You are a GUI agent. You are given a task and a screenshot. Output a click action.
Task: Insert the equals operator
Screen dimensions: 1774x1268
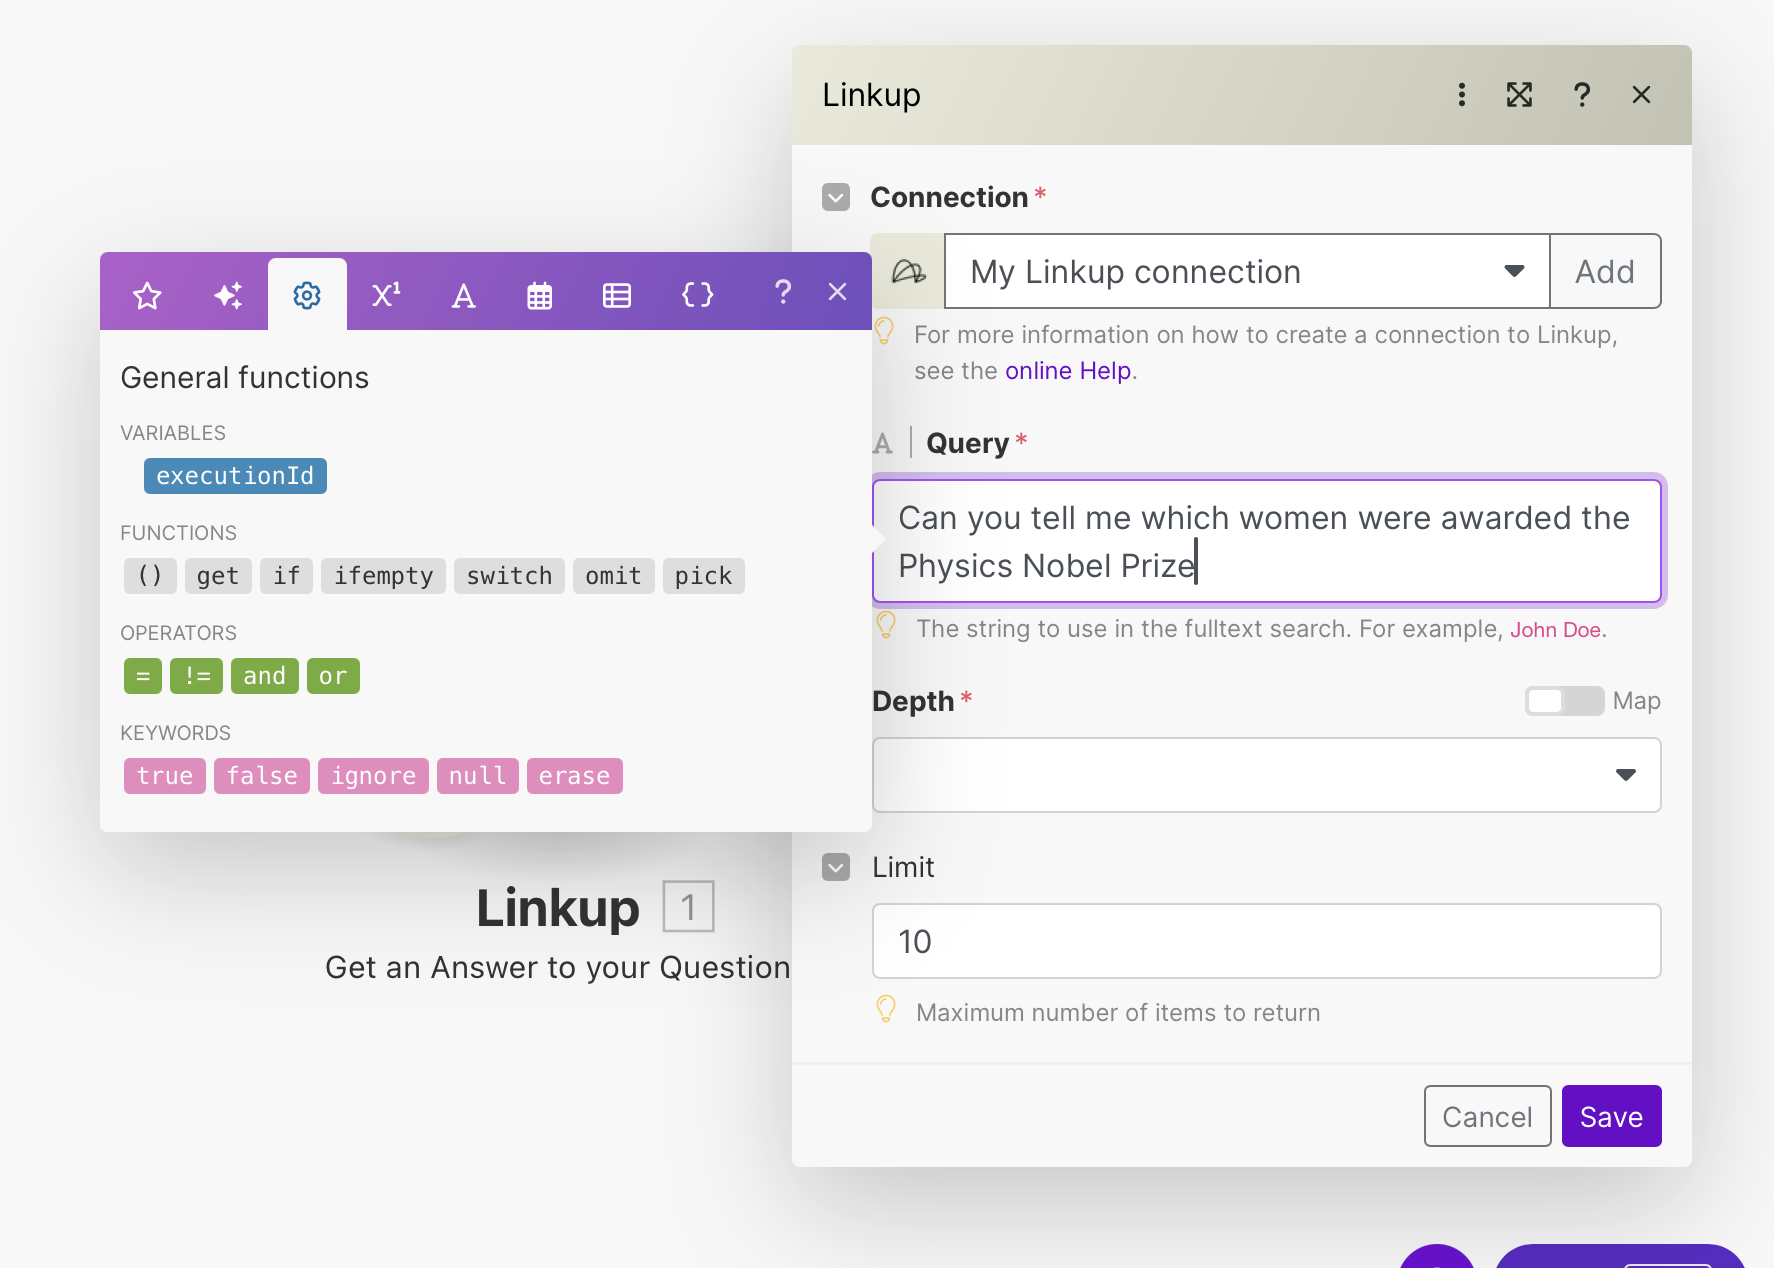[x=143, y=676]
